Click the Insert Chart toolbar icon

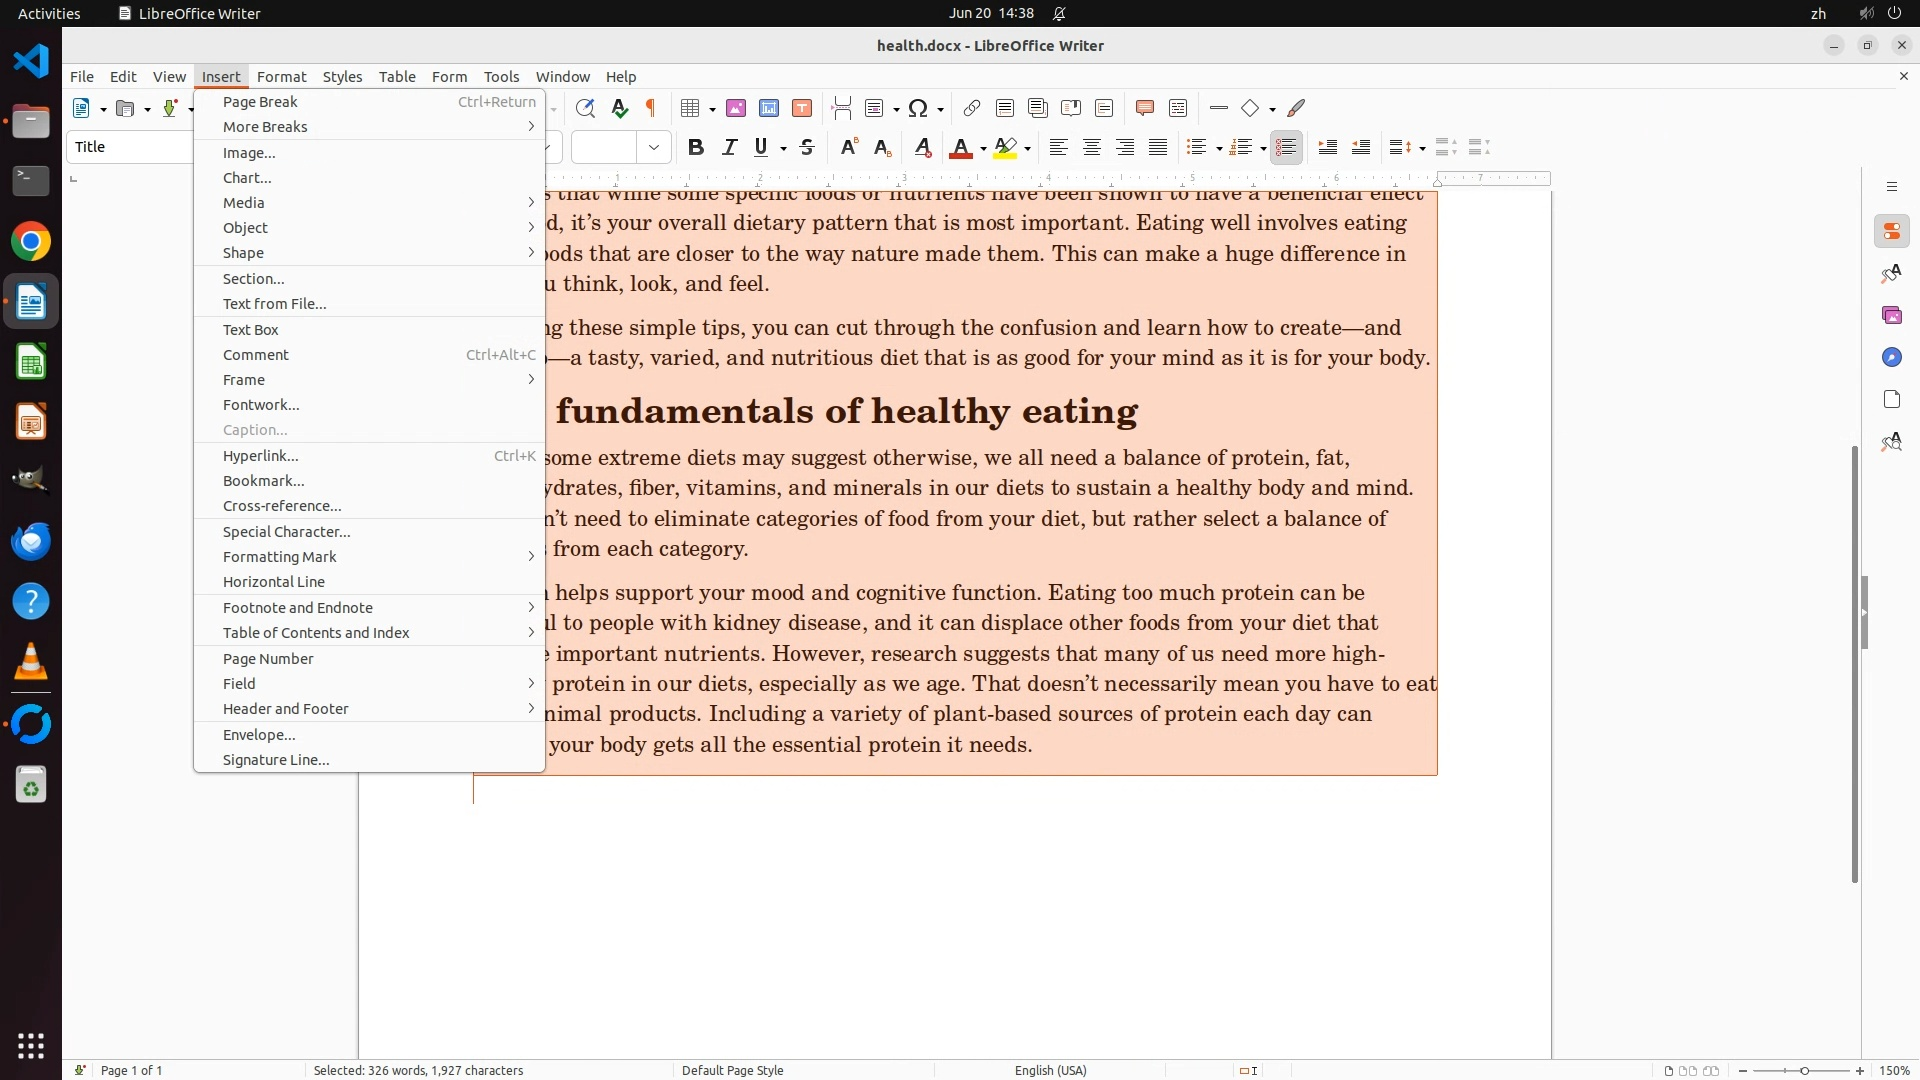[769, 108]
